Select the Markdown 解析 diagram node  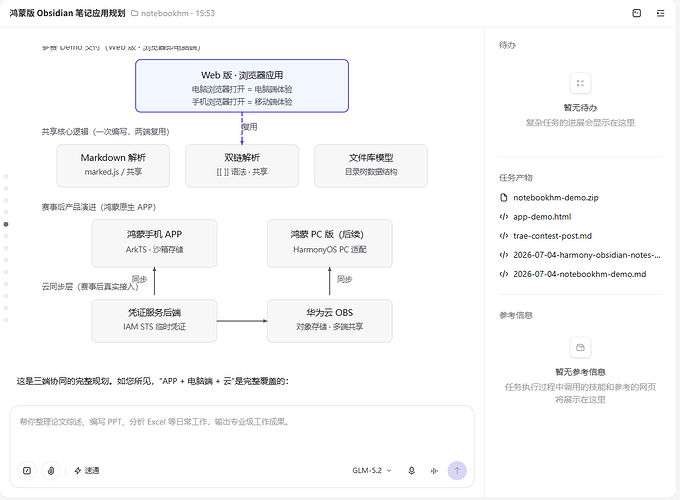coord(113,166)
